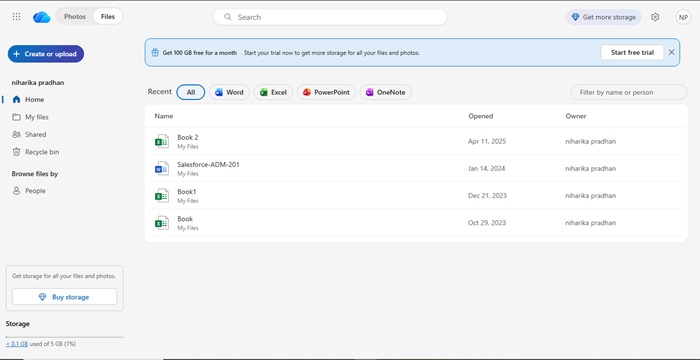Sort by the Opened column header

point(481,116)
